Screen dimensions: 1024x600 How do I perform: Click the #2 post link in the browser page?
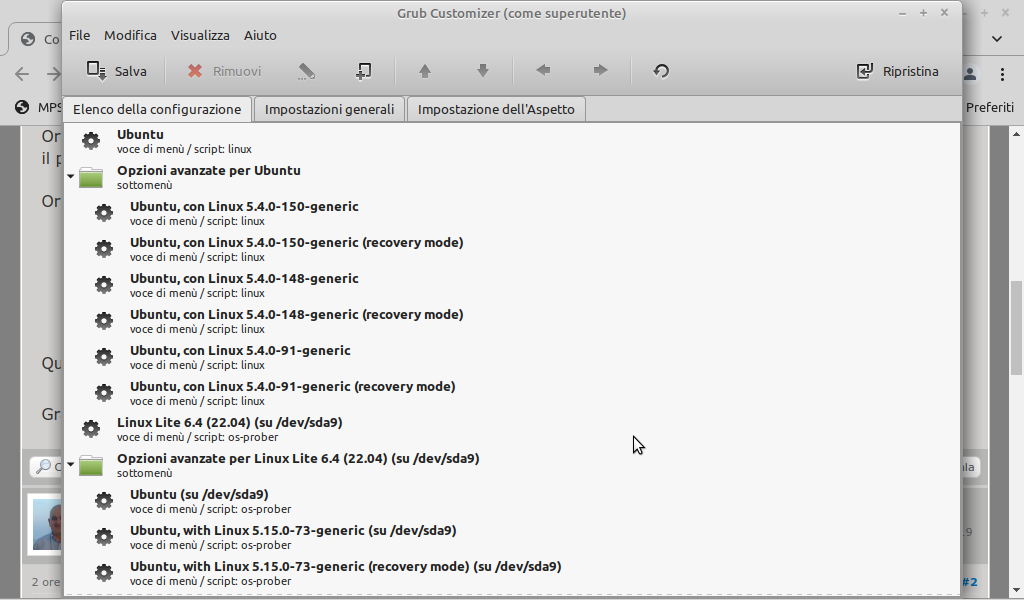(x=970, y=582)
